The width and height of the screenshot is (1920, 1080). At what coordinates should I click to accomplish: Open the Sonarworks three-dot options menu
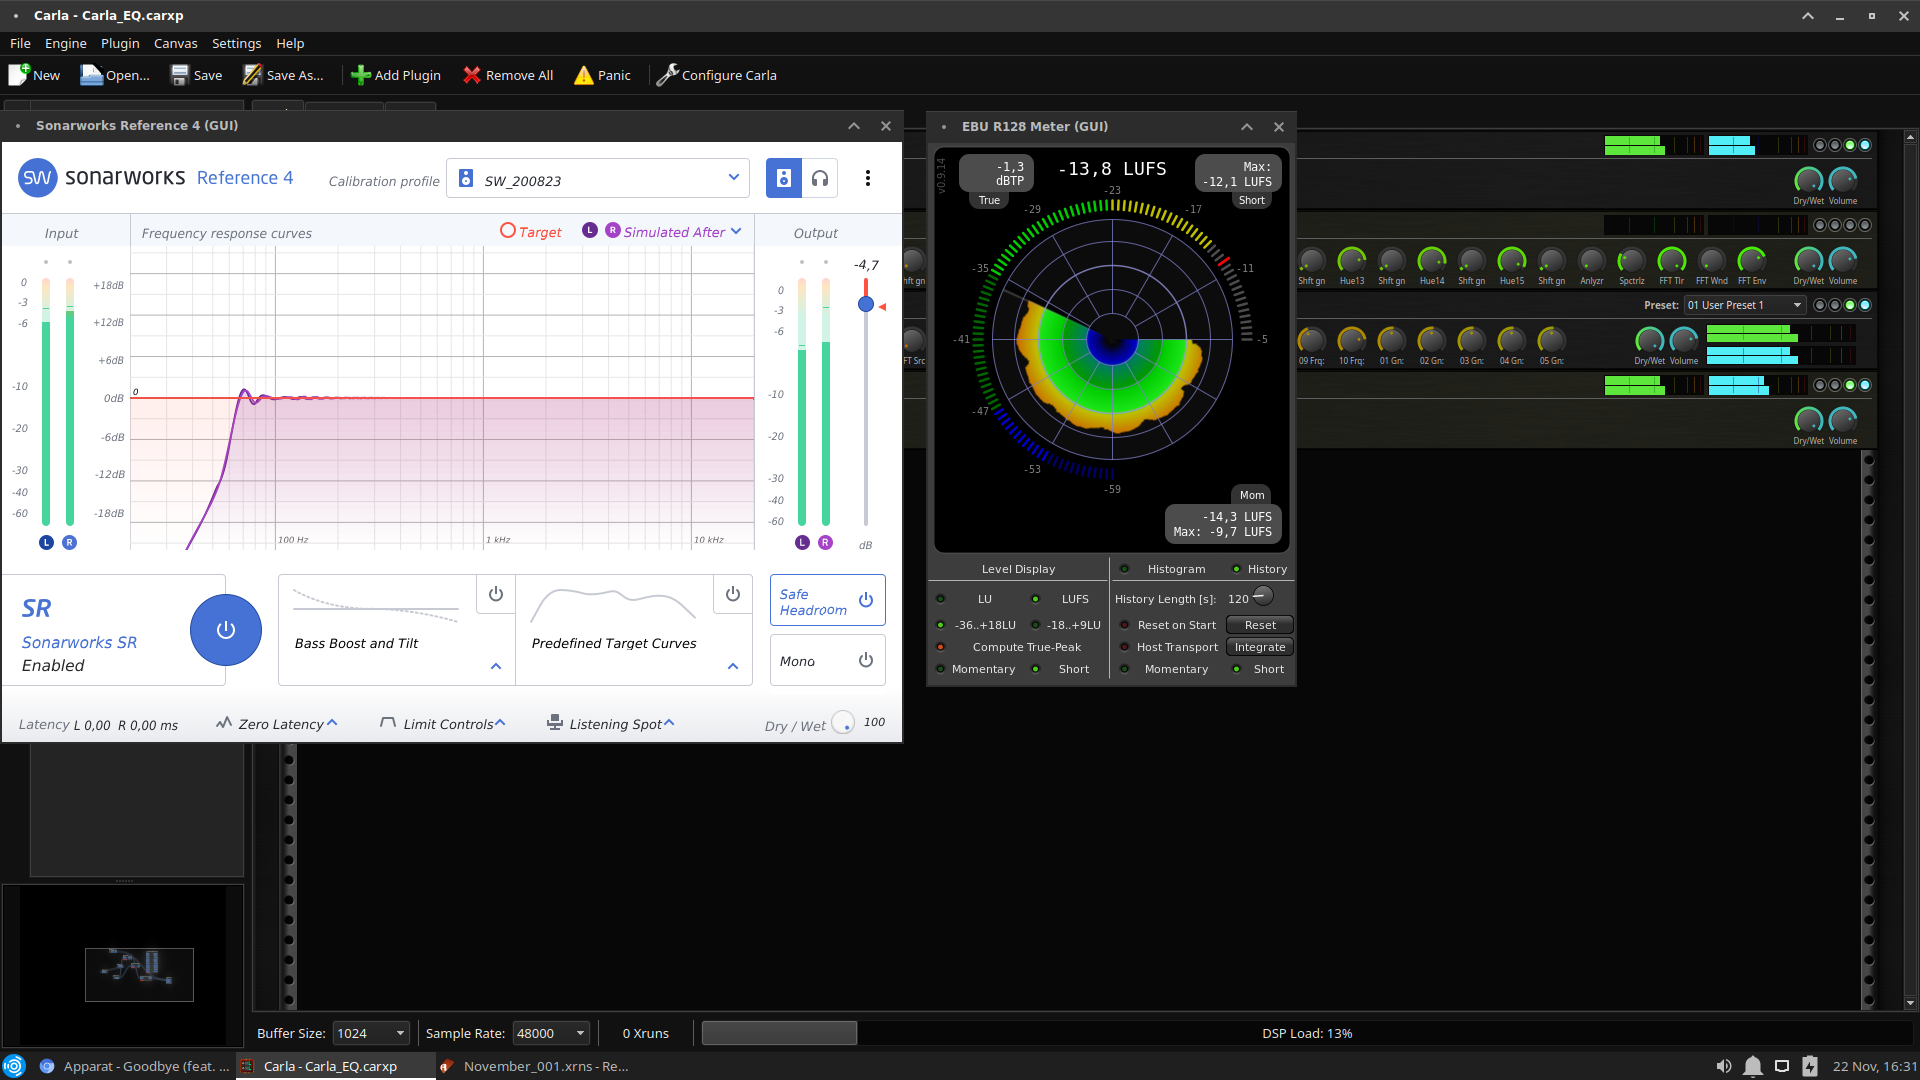click(x=868, y=178)
